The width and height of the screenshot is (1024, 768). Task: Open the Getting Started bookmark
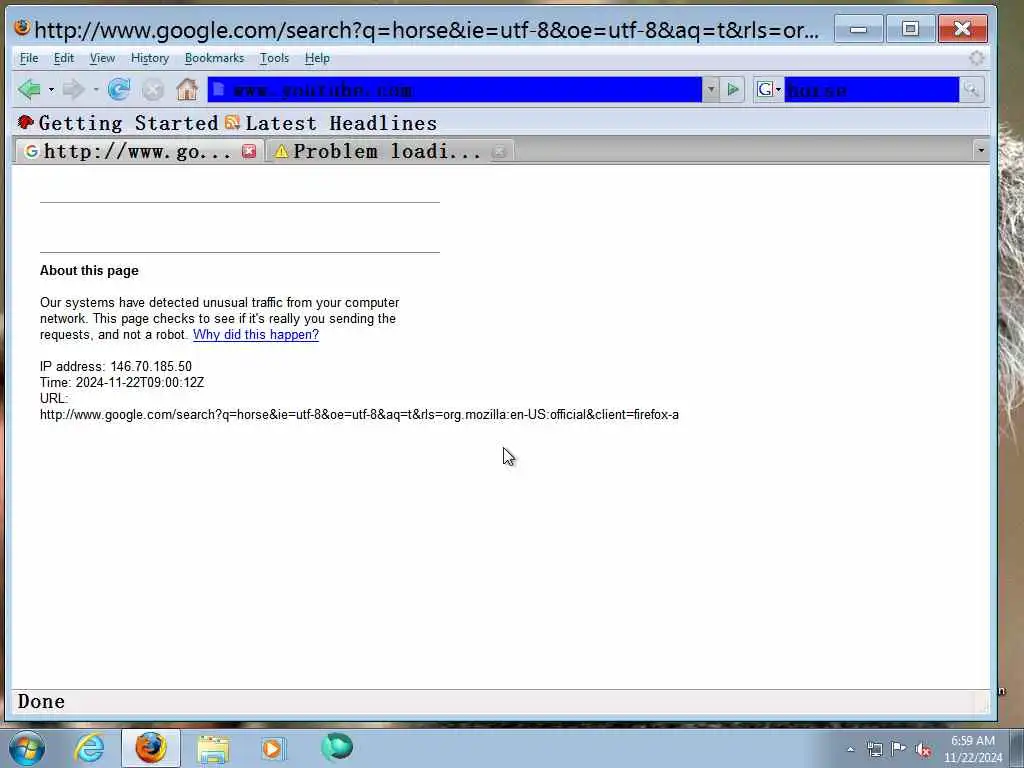pyautogui.click(x=118, y=123)
